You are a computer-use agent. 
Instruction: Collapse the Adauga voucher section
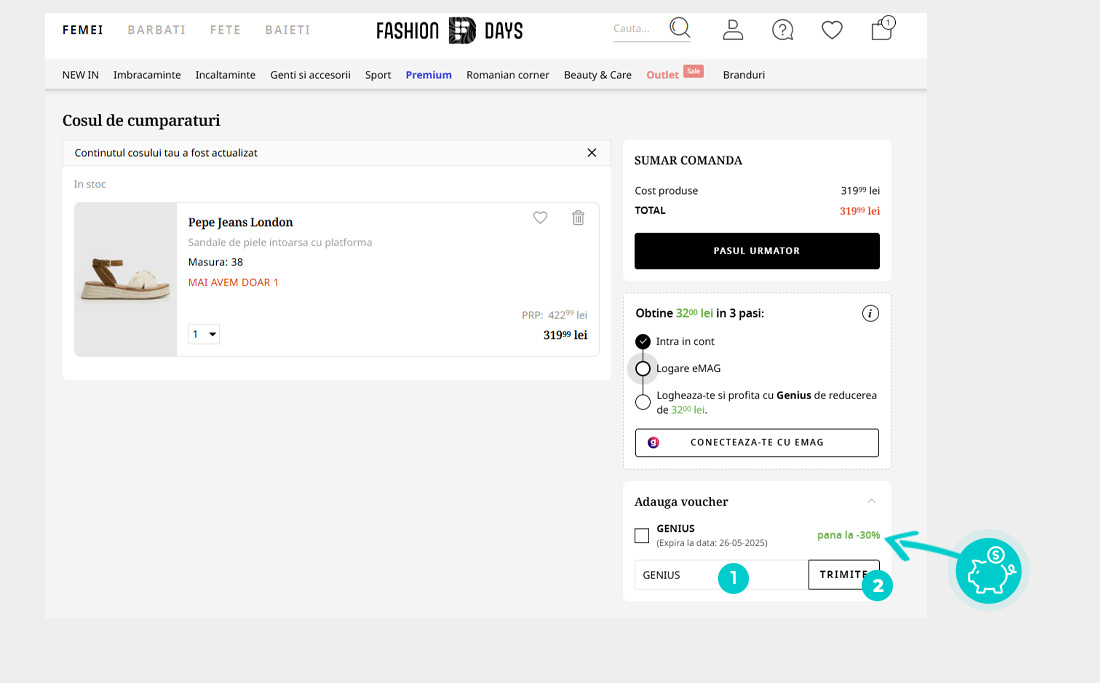[x=871, y=501]
